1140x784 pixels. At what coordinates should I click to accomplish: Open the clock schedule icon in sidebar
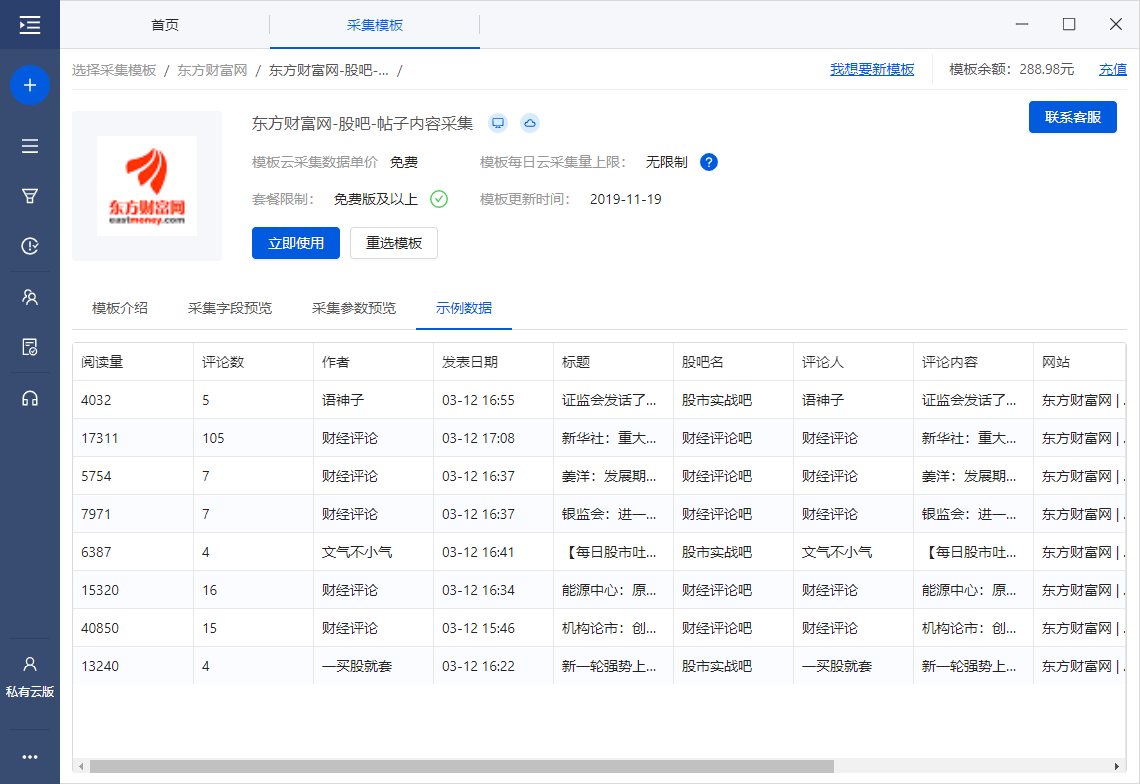30,246
